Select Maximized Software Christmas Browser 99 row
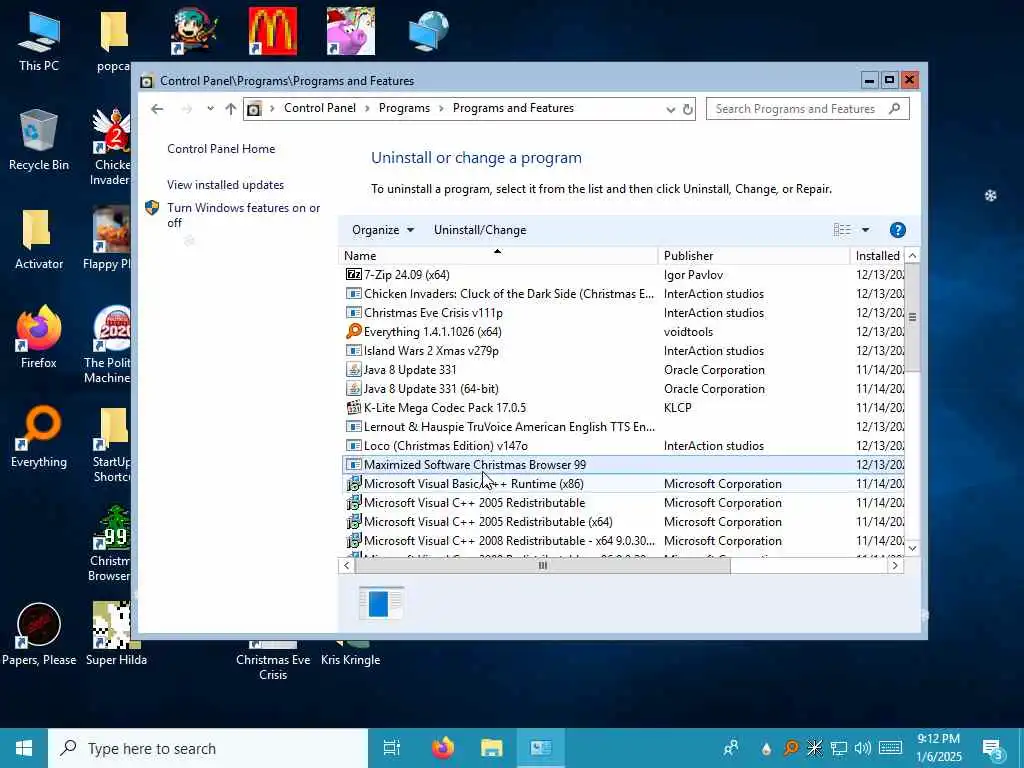1024x768 pixels. click(624, 464)
